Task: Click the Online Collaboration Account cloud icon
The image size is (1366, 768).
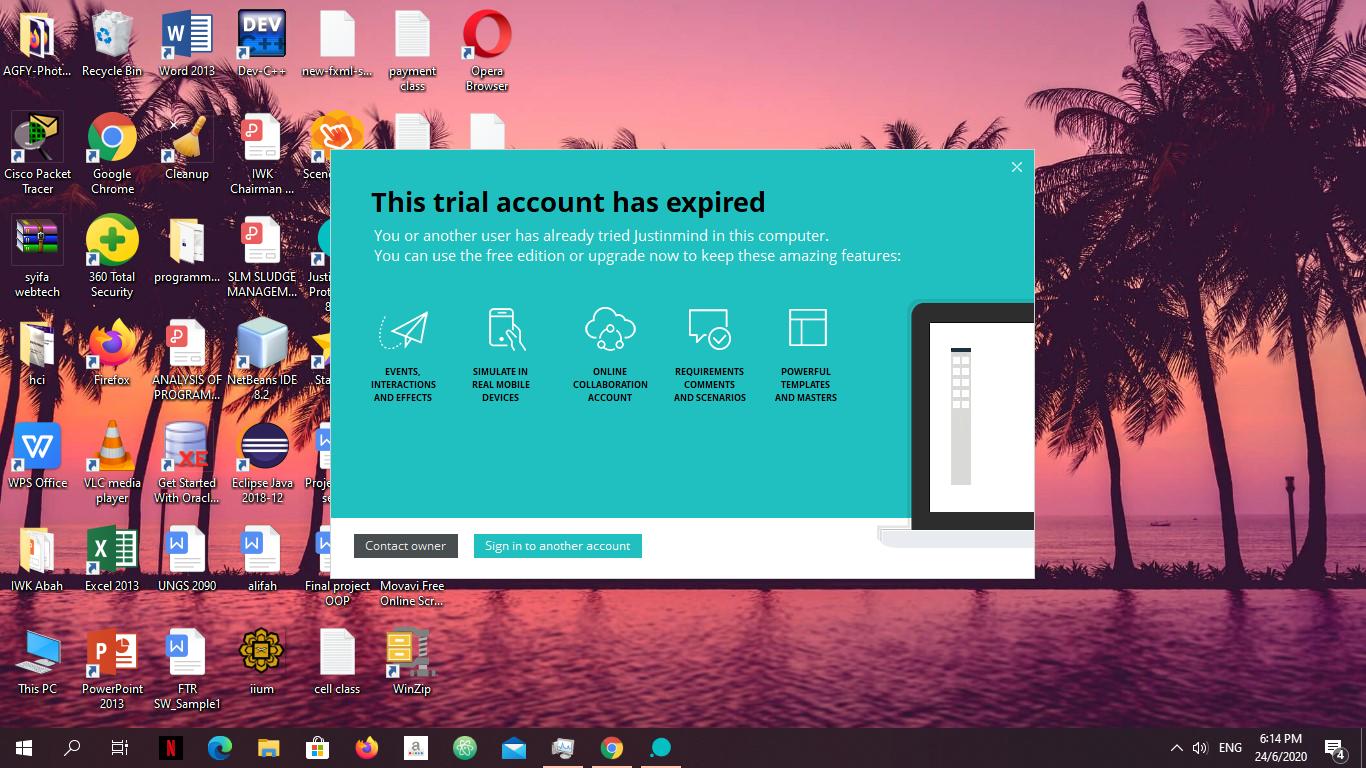Action: (x=610, y=329)
